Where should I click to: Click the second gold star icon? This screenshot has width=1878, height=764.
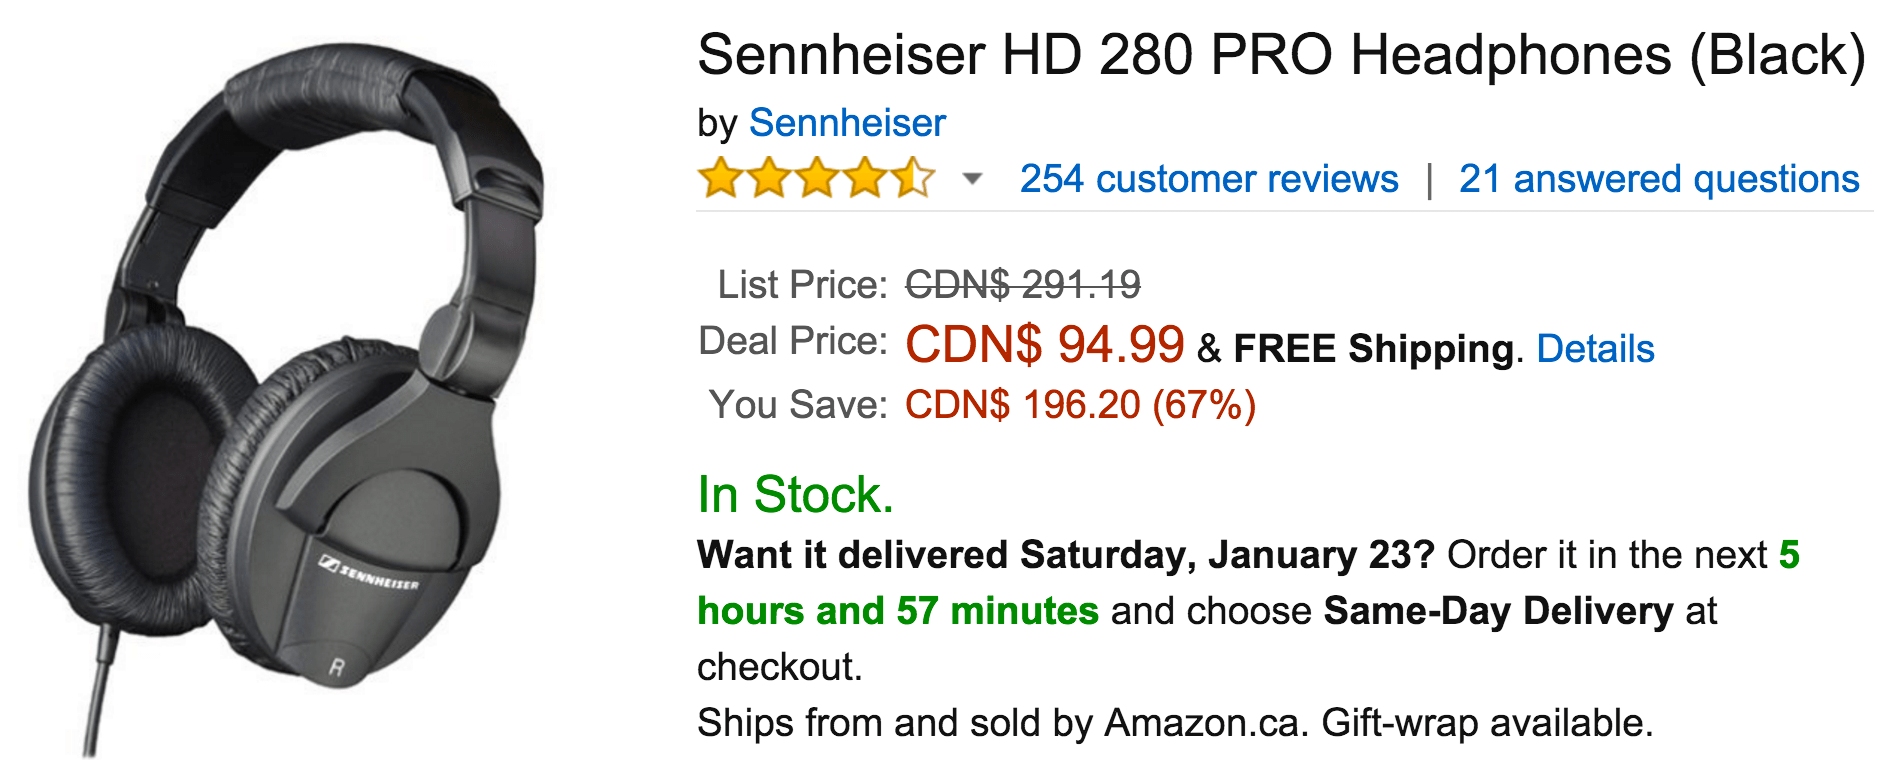point(770,178)
